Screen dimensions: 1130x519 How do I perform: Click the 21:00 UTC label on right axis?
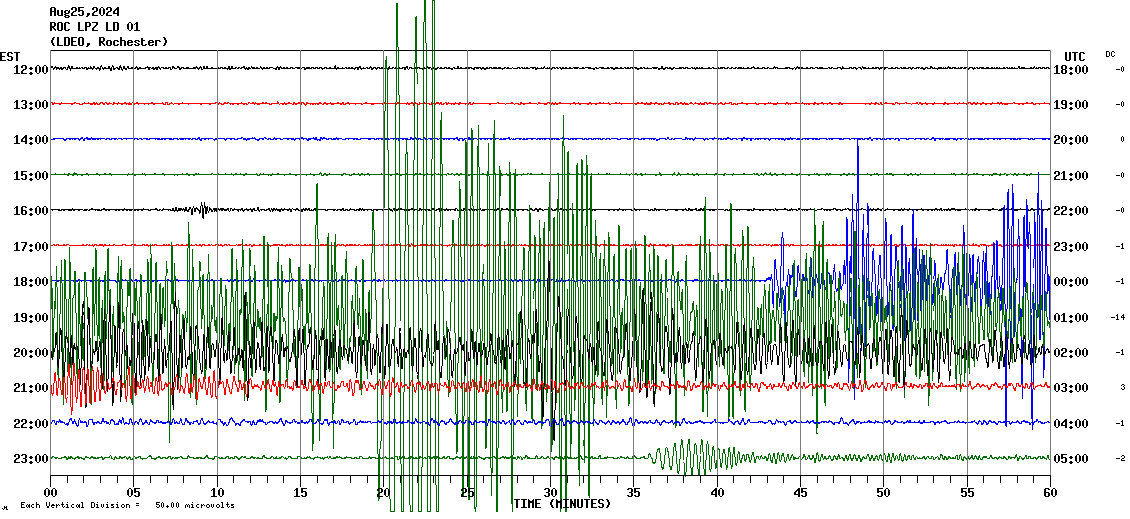(x=1071, y=176)
